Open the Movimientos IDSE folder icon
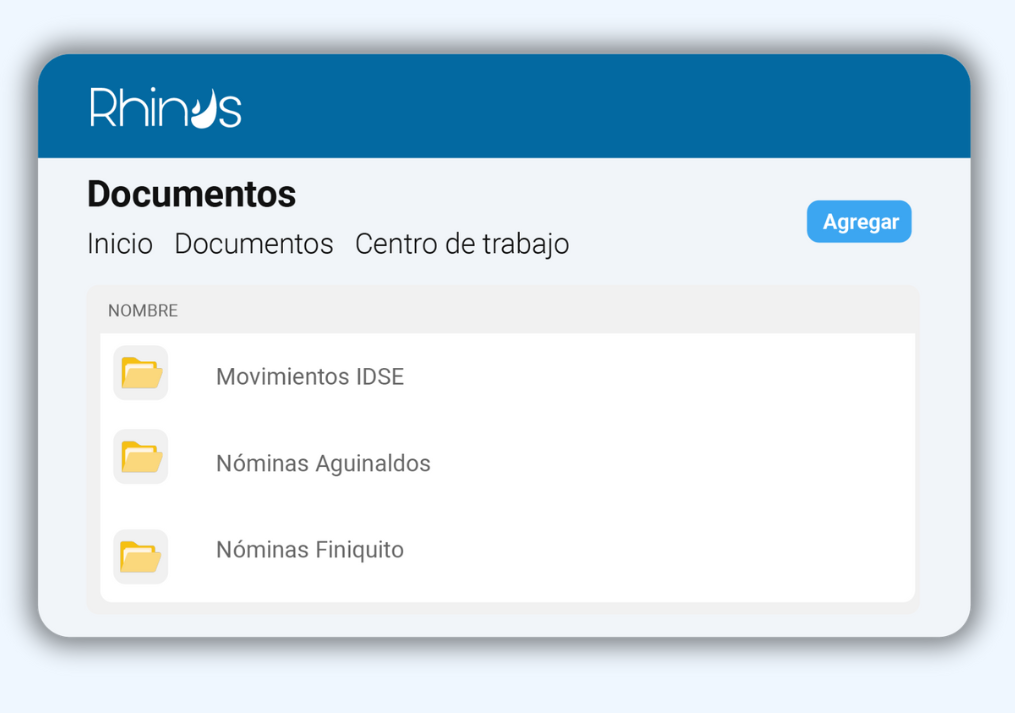 click(x=141, y=373)
